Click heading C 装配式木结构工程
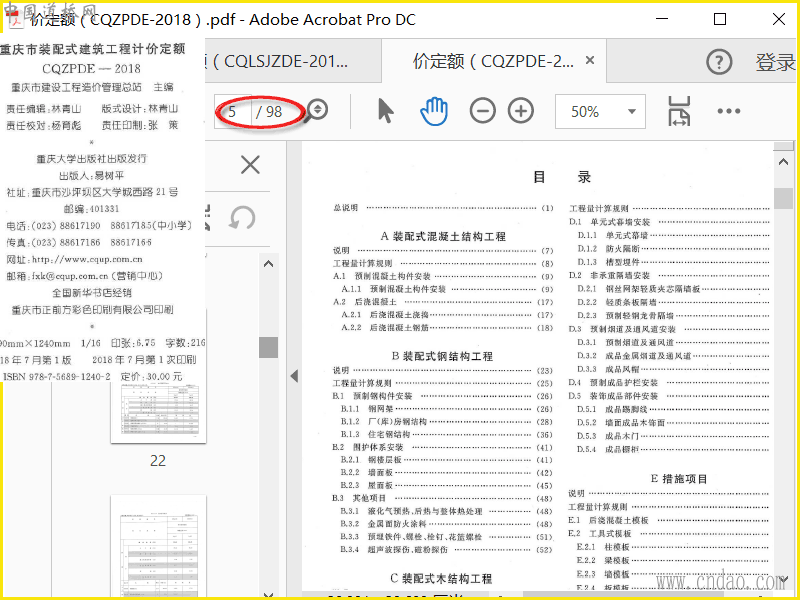The height and width of the screenshot is (600, 800). 441,579
